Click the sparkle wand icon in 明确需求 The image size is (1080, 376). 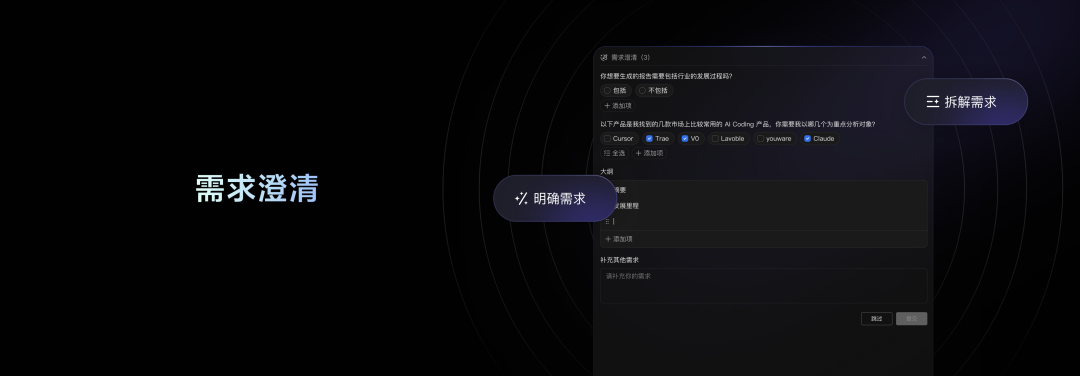coord(521,199)
